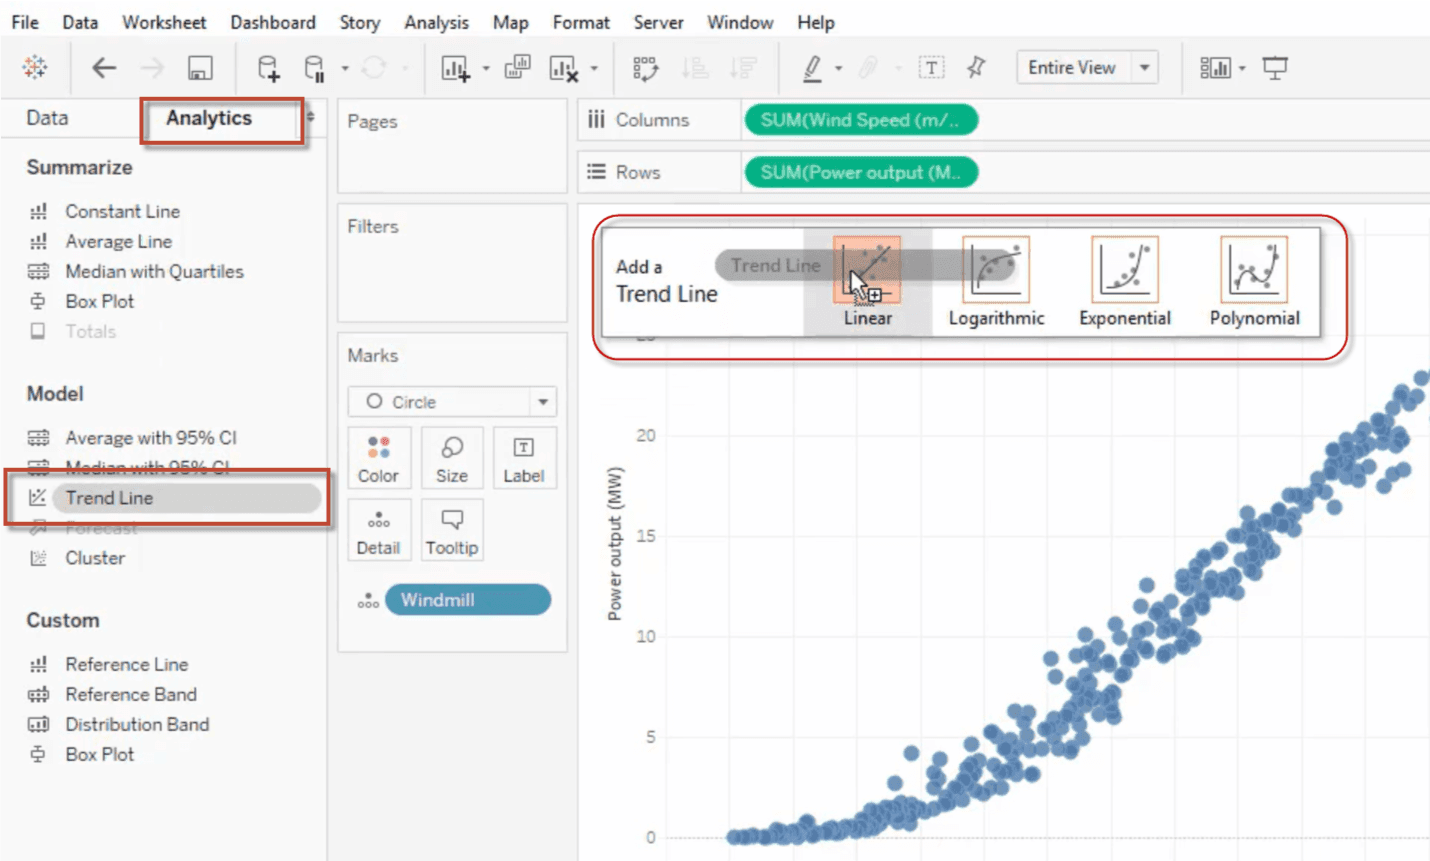The image size is (1430, 861).
Task: Click the green SUM(Wind Speed) pill in Columns
Action: (860, 119)
